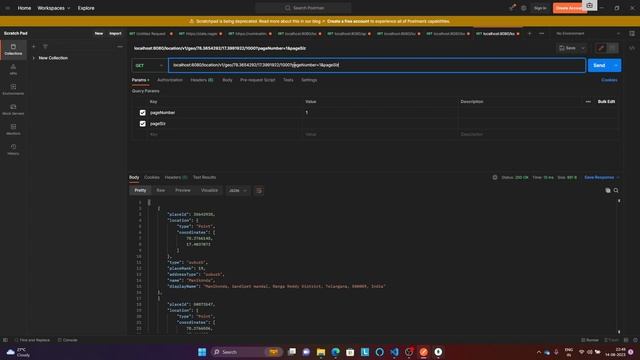Open the No Environment selector
Screen dimensions: 640x360
pos(588,33)
